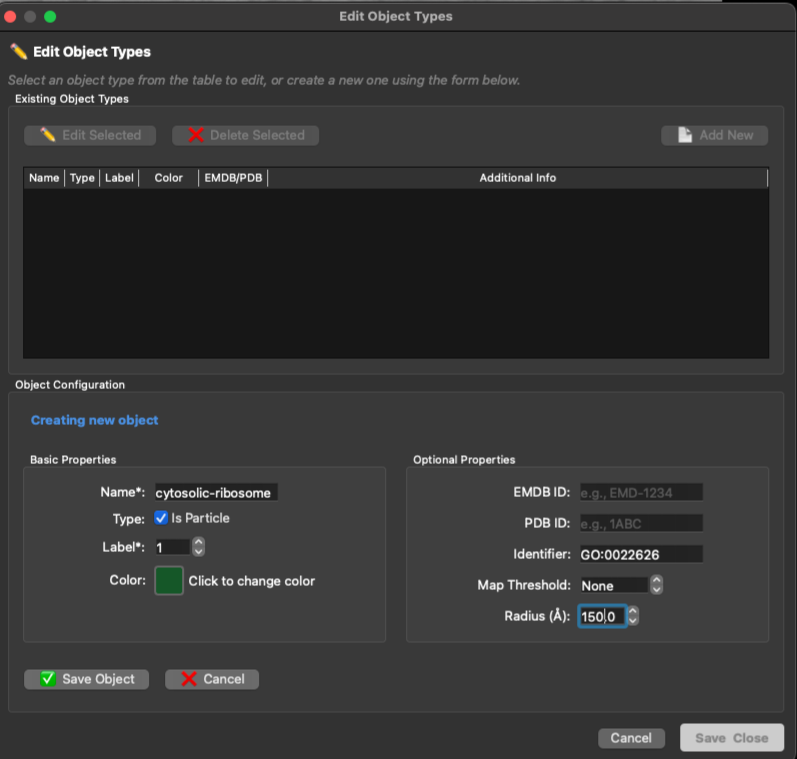Click the EMDB ID input field

640,492
